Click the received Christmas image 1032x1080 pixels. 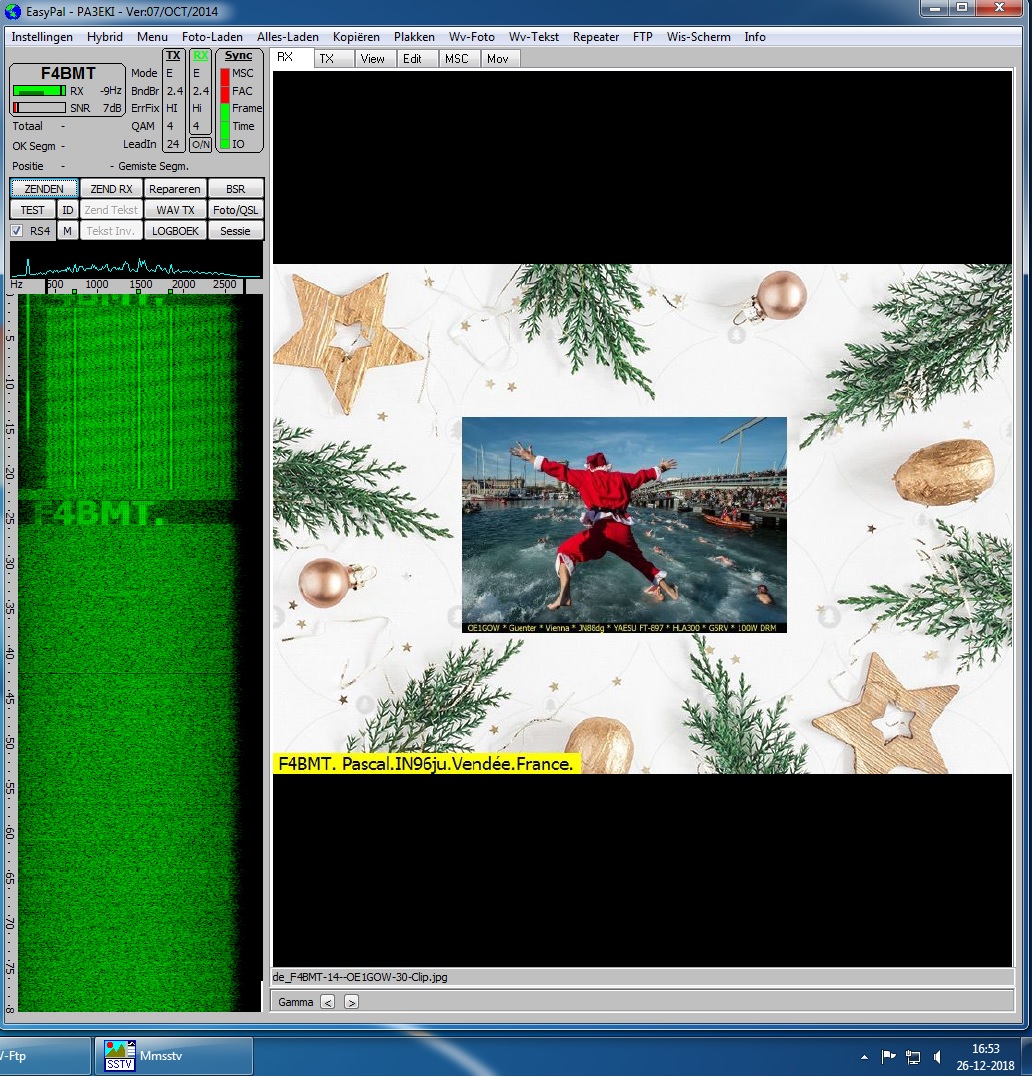[x=642, y=519]
